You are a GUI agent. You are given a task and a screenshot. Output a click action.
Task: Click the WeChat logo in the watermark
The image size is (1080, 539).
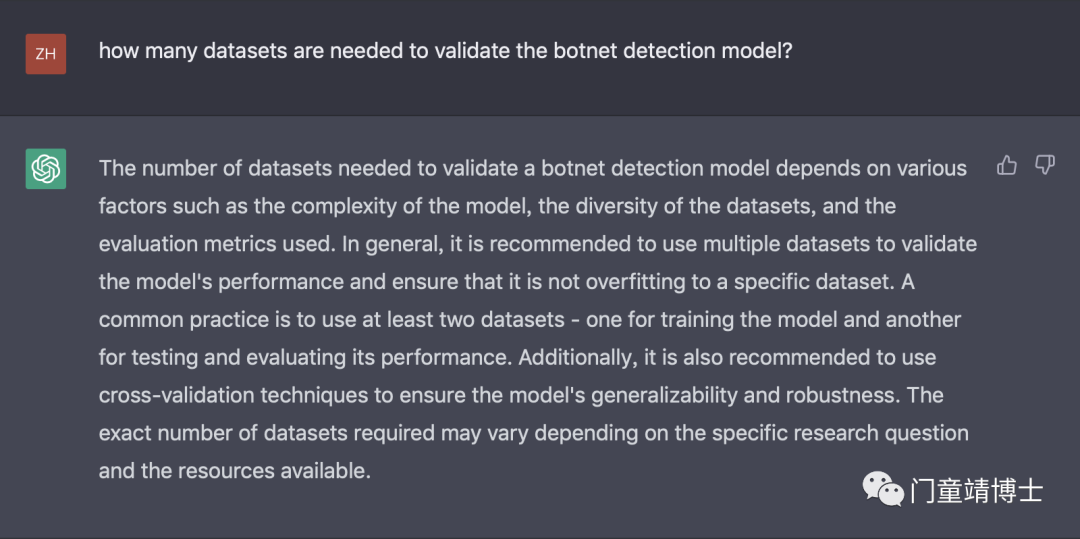coord(884,489)
